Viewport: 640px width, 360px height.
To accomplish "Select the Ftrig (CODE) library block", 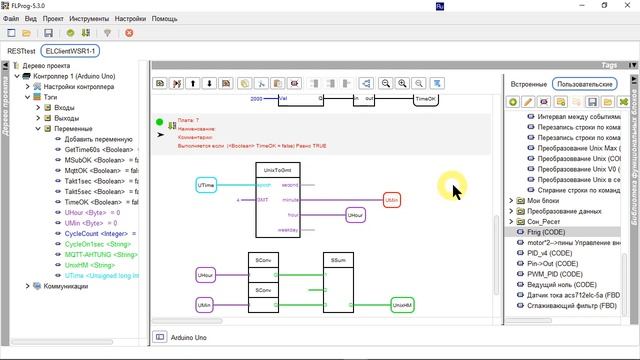I will [x=546, y=232].
